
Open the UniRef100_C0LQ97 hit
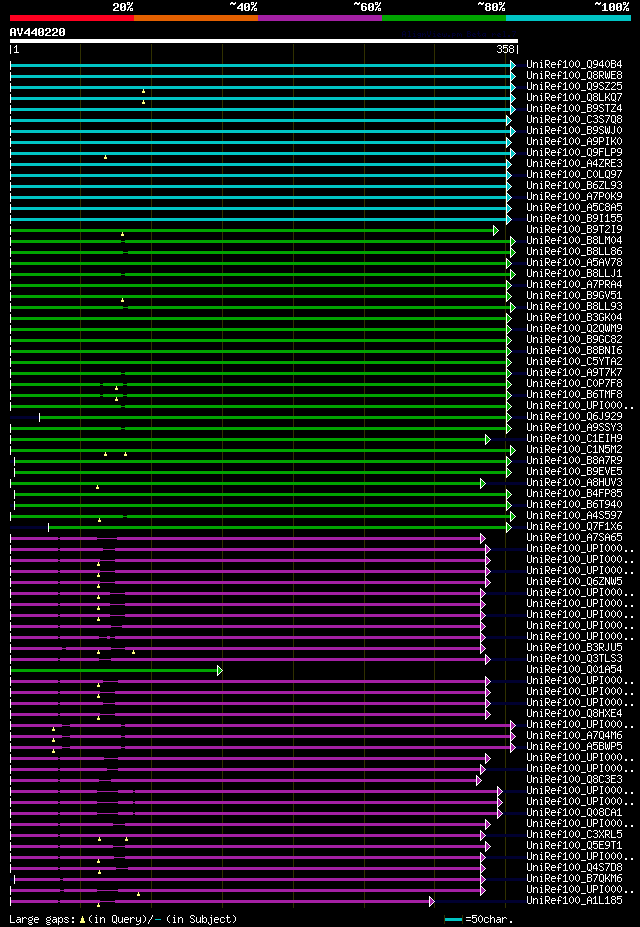pyautogui.click(x=574, y=175)
